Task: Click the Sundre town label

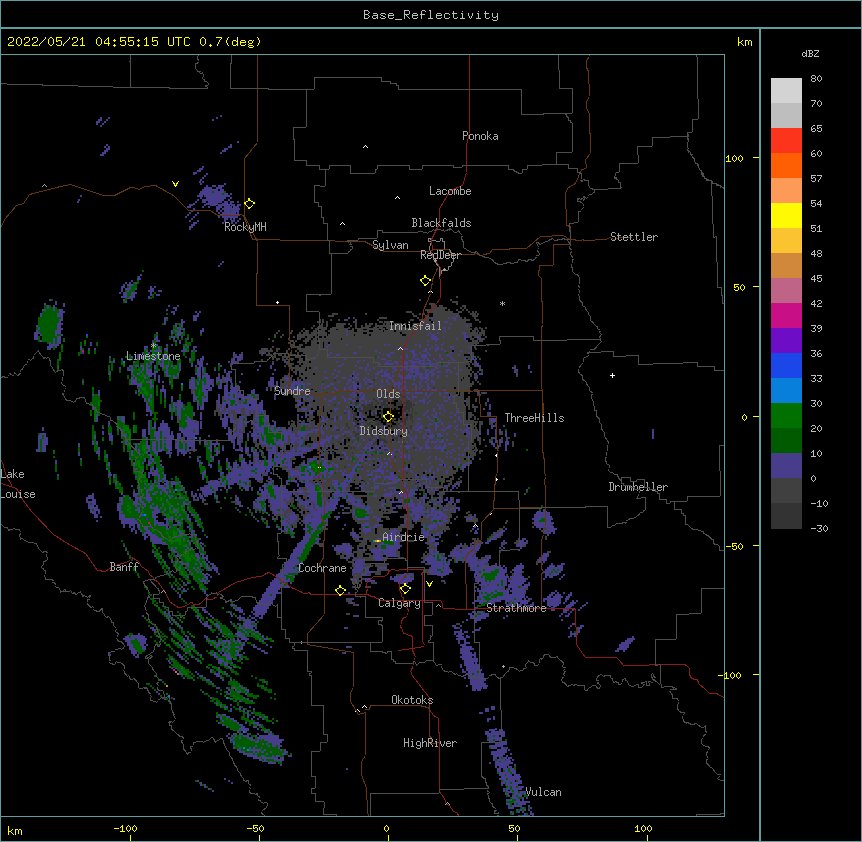Action: tap(292, 391)
